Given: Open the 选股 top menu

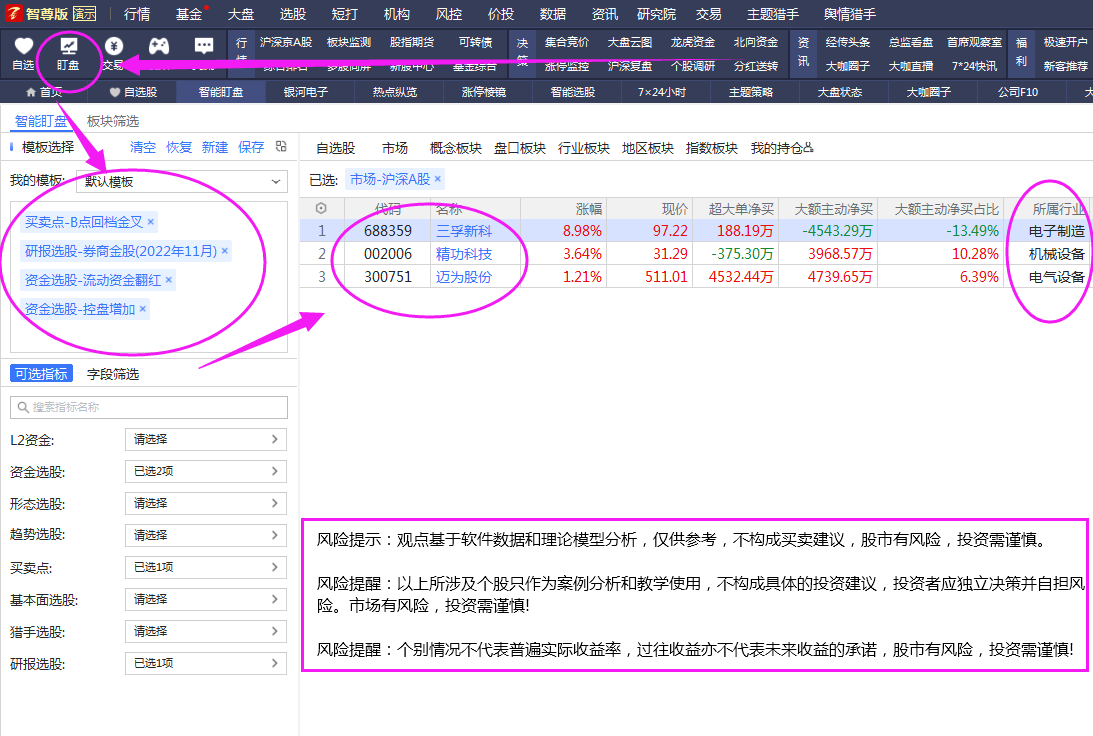Looking at the screenshot, I should 293,14.
